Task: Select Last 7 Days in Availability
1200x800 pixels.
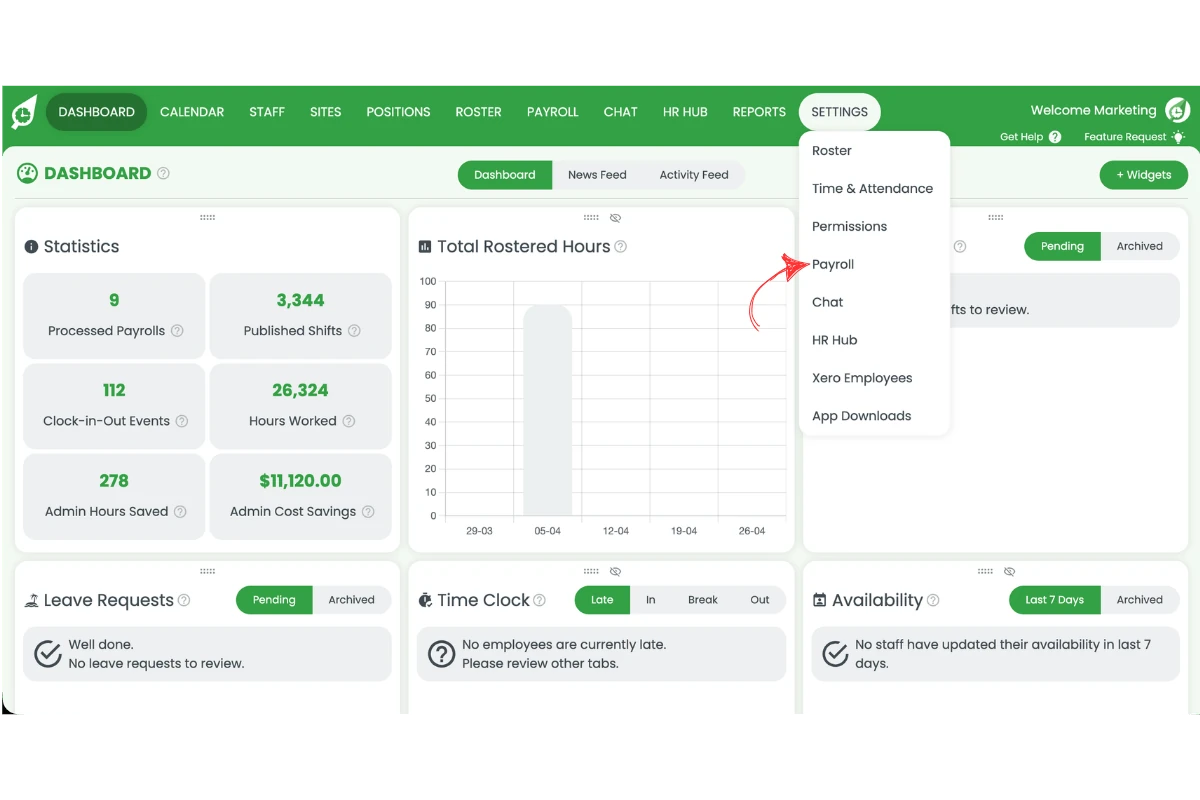Action: point(1055,600)
